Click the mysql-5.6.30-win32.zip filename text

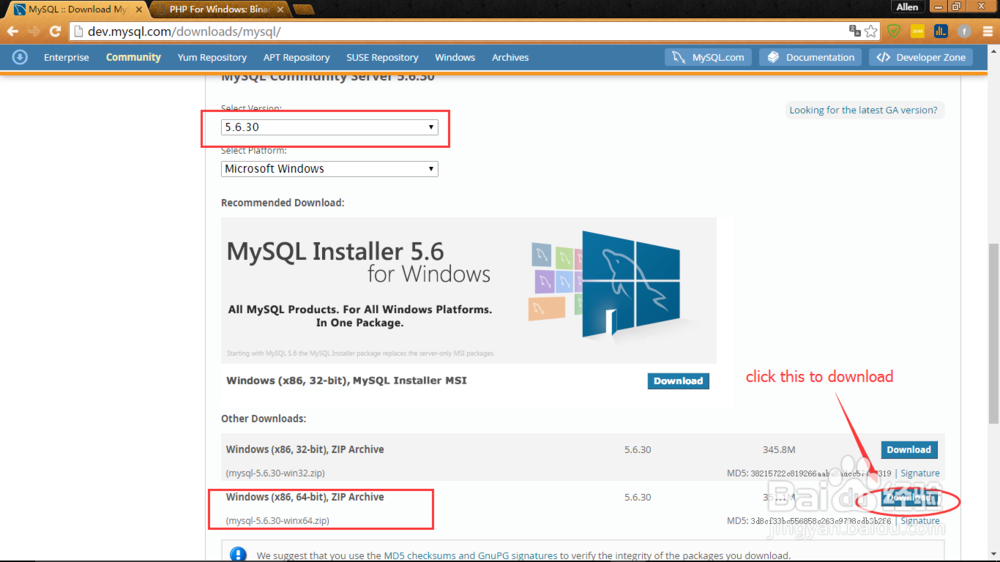[x=276, y=473]
